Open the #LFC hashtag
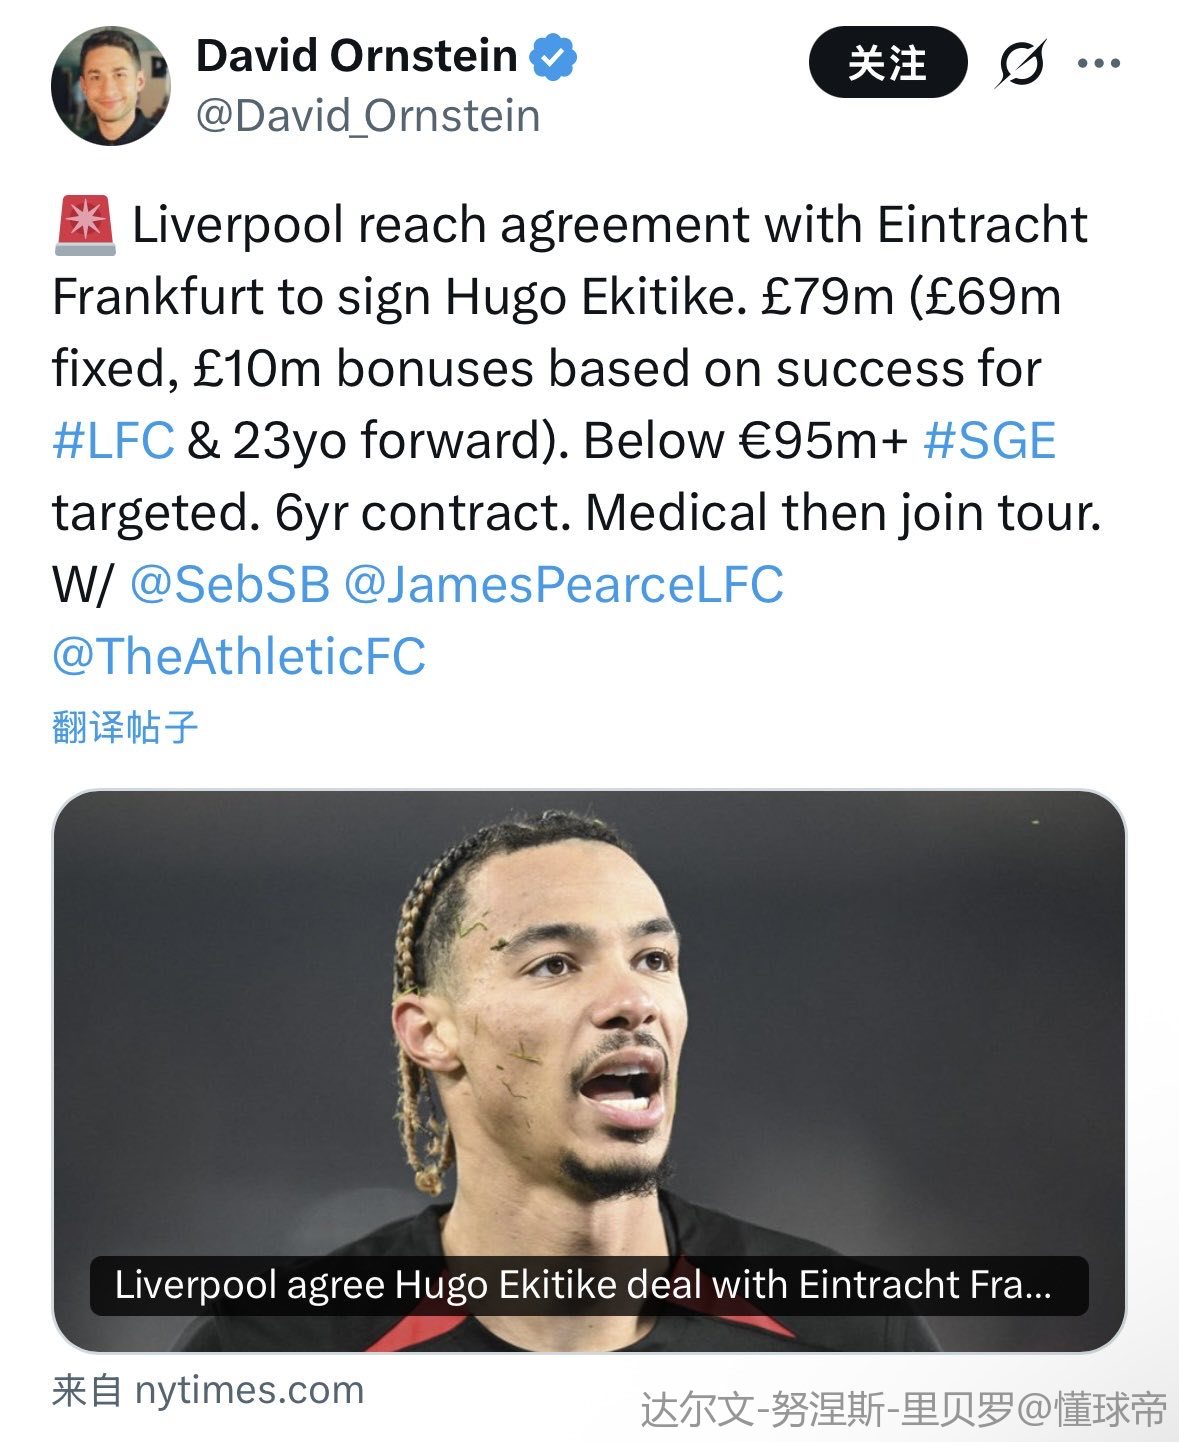1179x1442 pixels. (x=113, y=441)
